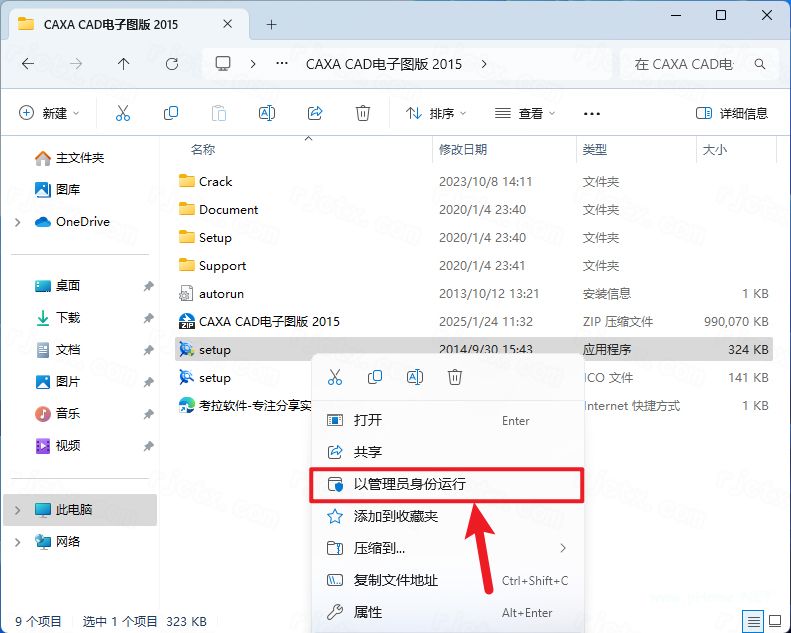Open the Crack folder
The image size is (791, 633).
474,181
